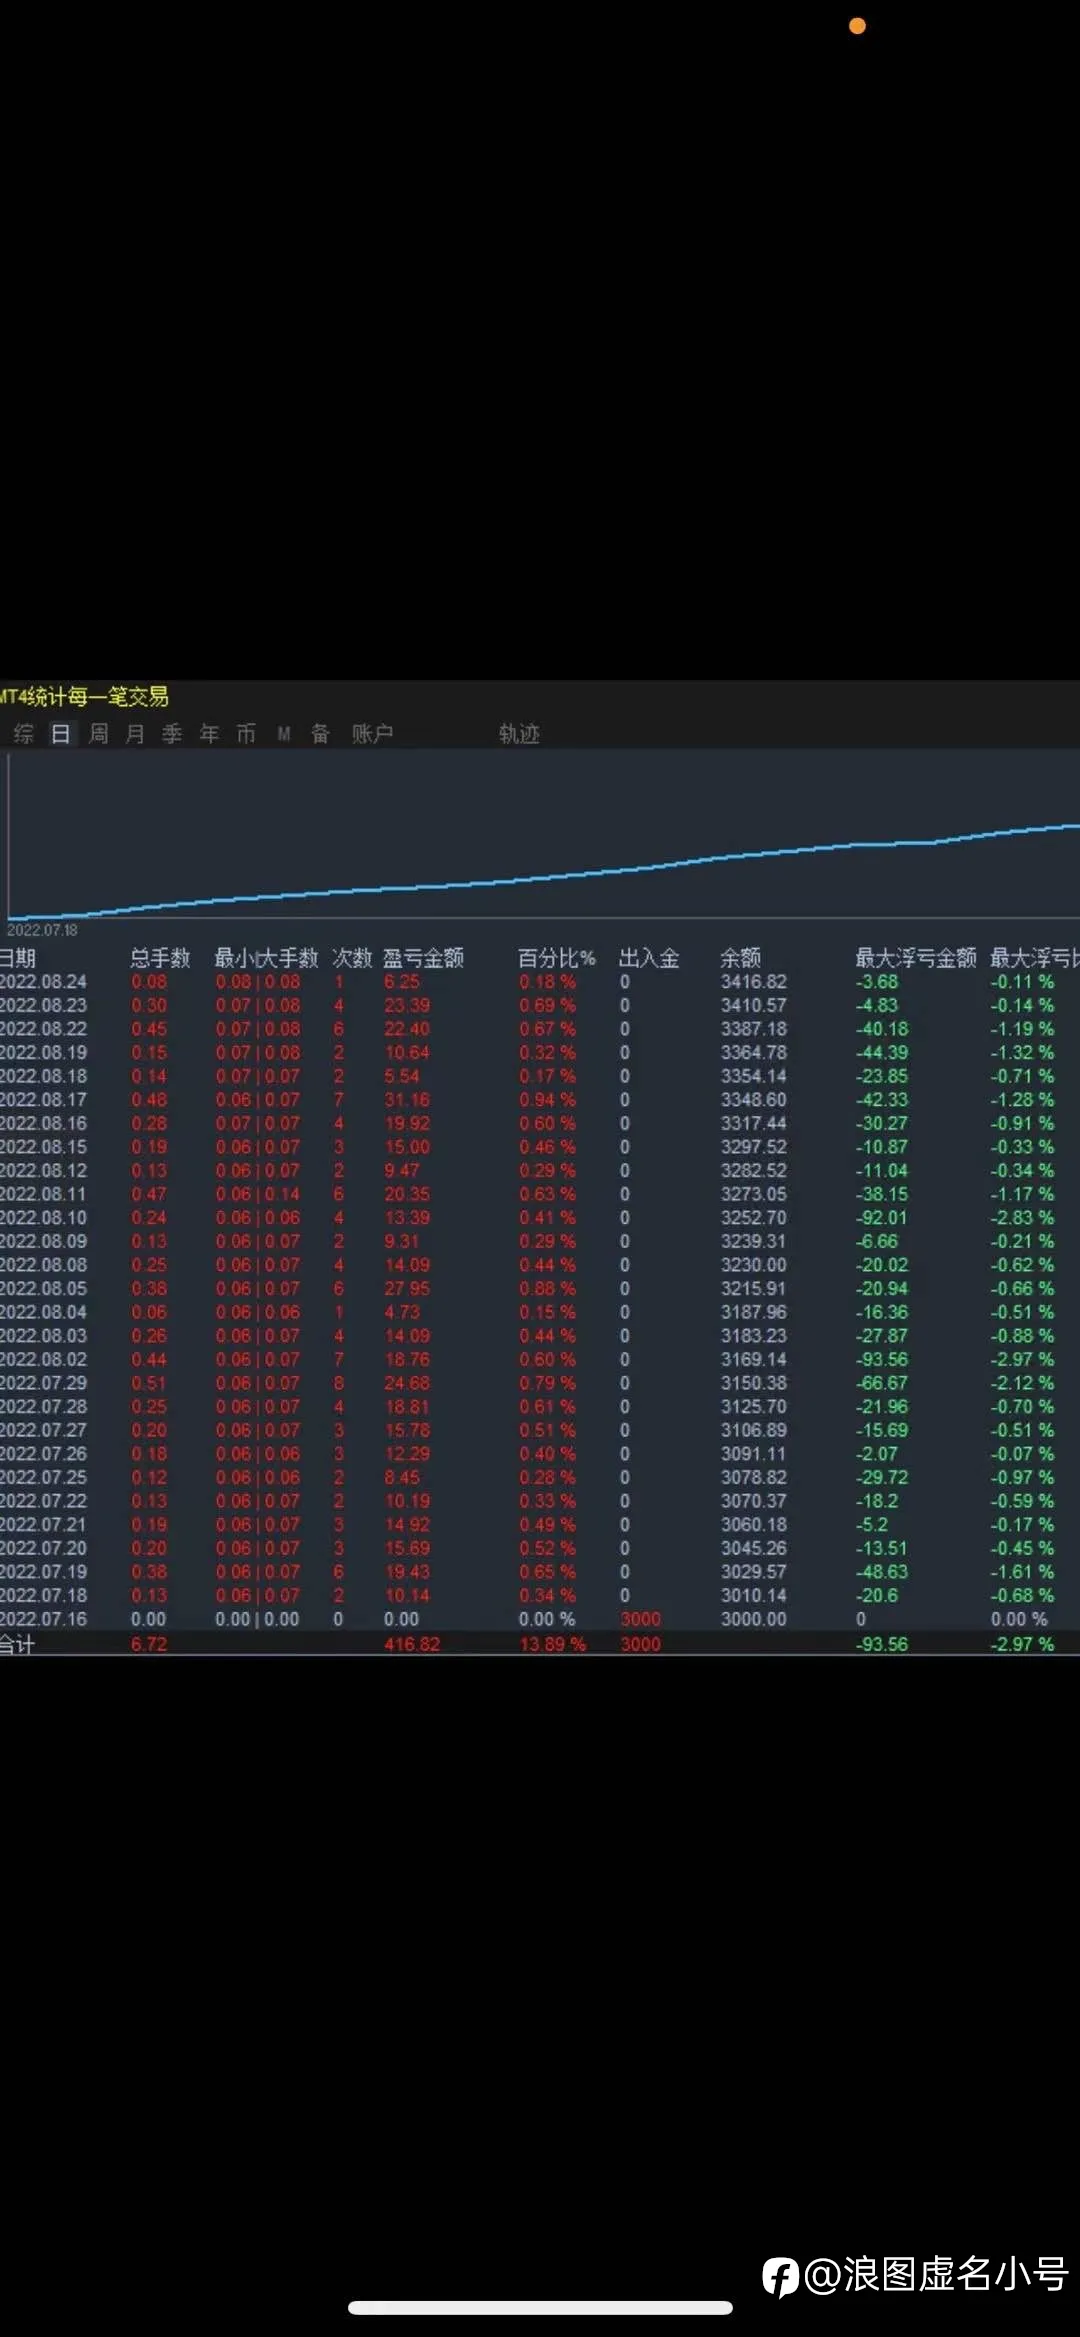Click the percentage value 0.94 %
Viewport: 1080px width, 2337px height.
548,1100
